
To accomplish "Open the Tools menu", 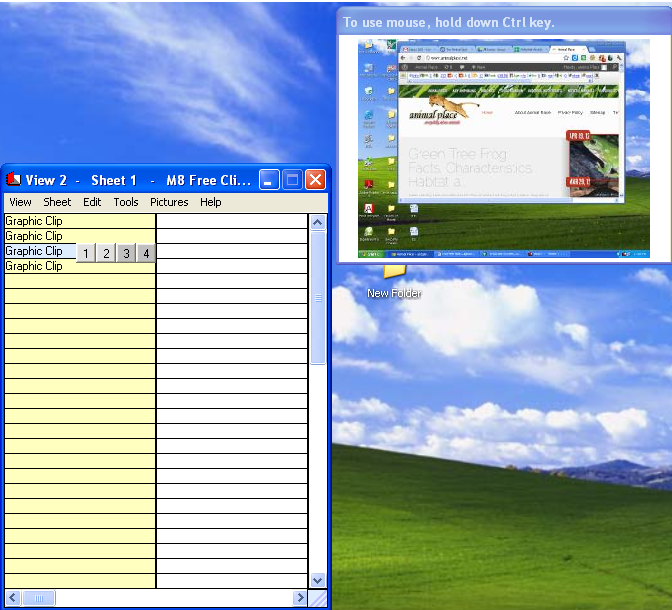I will pos(126,202).
